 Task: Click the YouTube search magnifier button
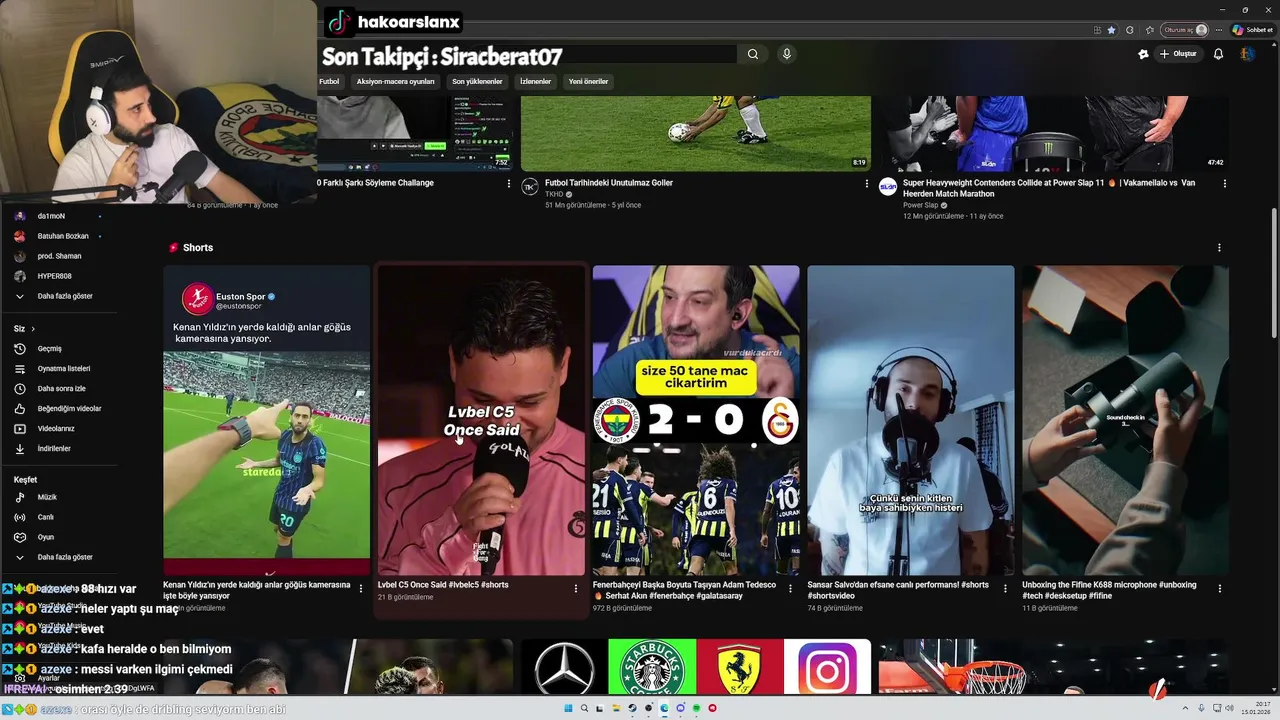[x=753, y=54]
